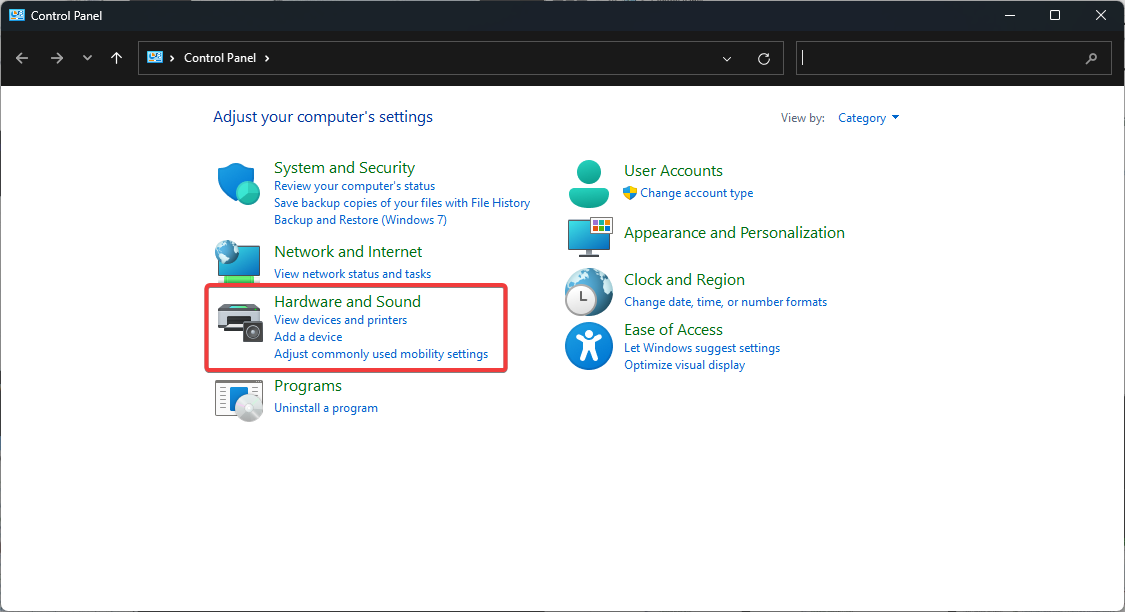
Task: Click the Hardware and Sound printer icon
Action: 239,321
